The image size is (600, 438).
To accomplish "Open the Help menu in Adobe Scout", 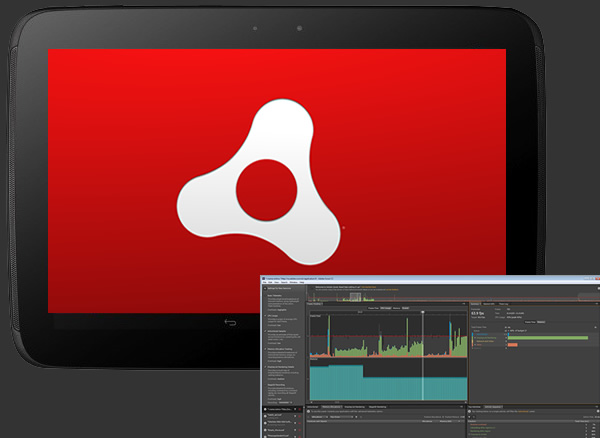I will [x=302, y=282].
